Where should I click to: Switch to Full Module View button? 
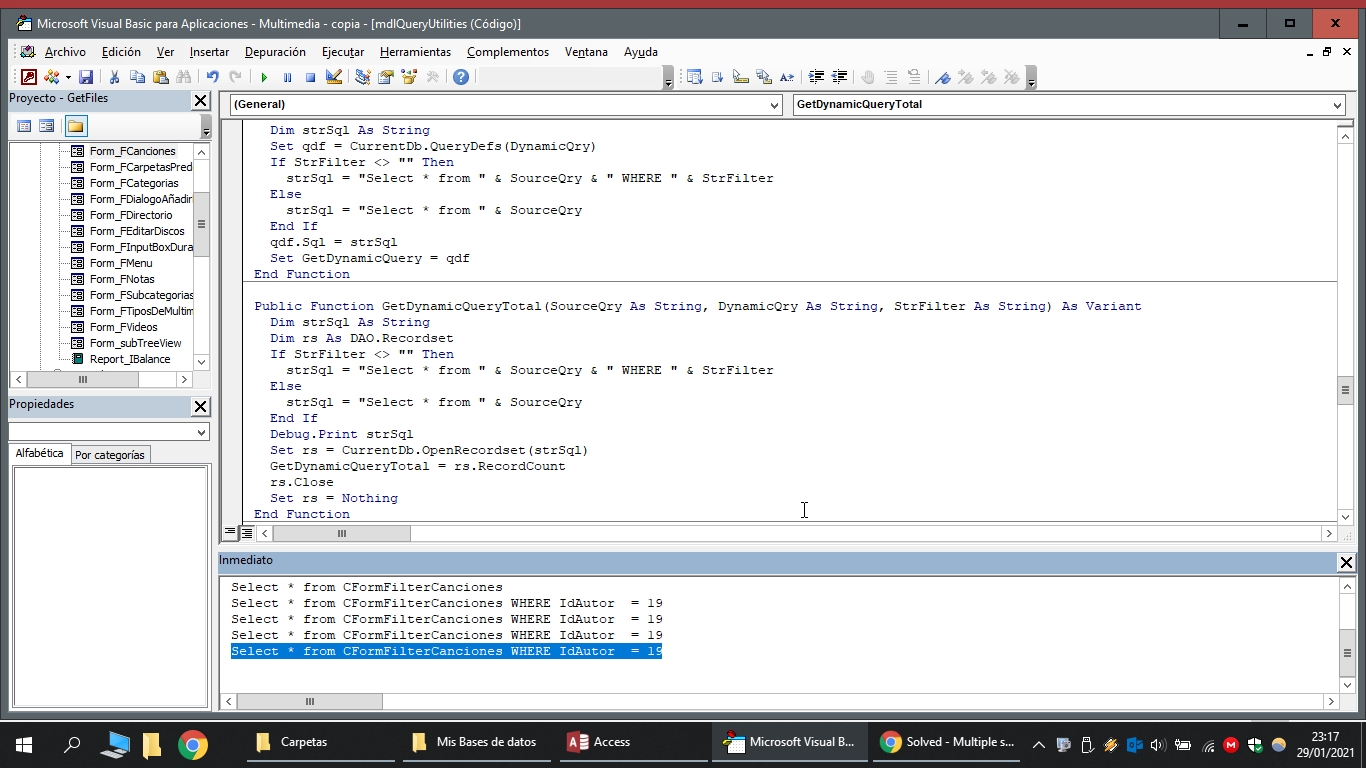click(247, 533)
